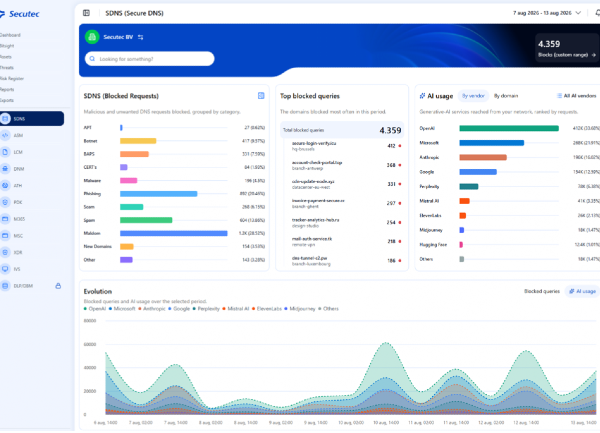Toggle Microsoft series in Evolution legend
Screen dimensions: 600x433
[122, 309]
